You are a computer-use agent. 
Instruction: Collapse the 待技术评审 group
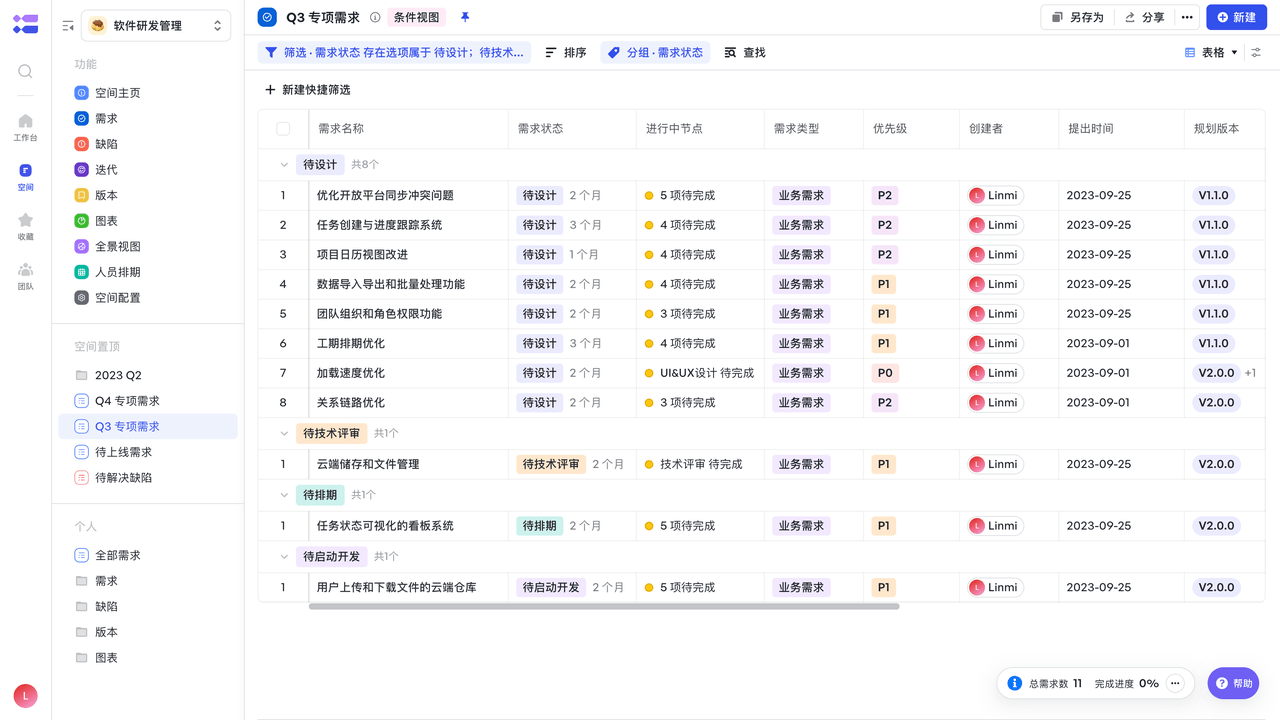pyautogui.click(x=284, y=434)
